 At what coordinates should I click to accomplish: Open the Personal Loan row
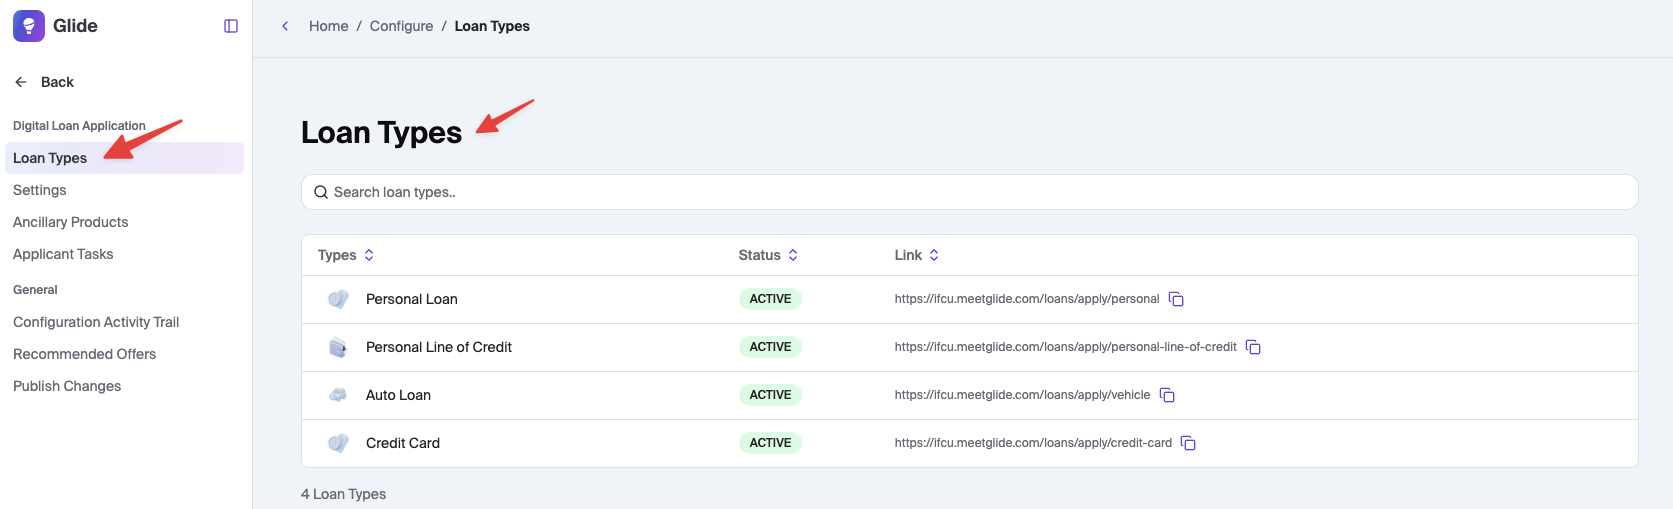pos(412,299)
